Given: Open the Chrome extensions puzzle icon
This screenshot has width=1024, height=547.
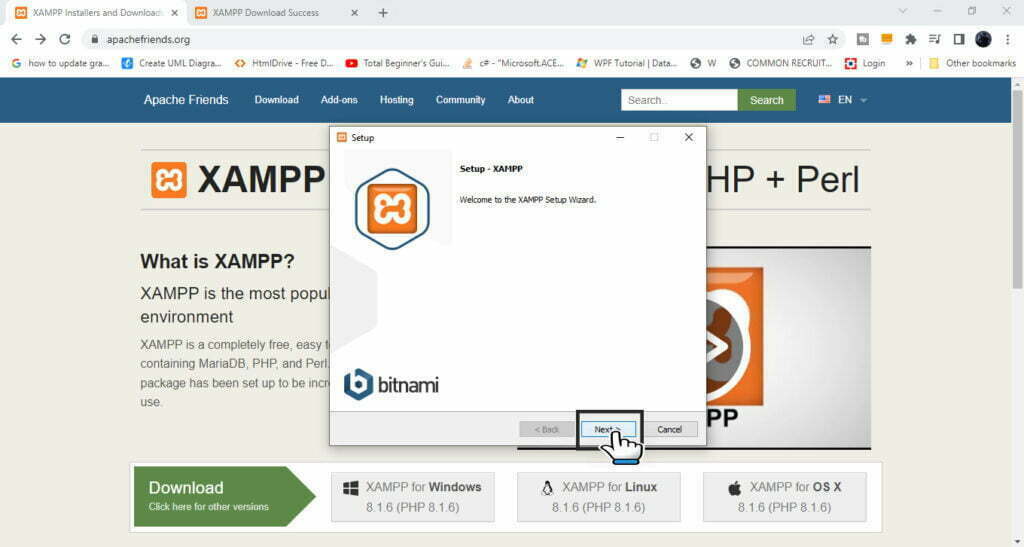Looking at the screenshot, I should pos(910,40).
